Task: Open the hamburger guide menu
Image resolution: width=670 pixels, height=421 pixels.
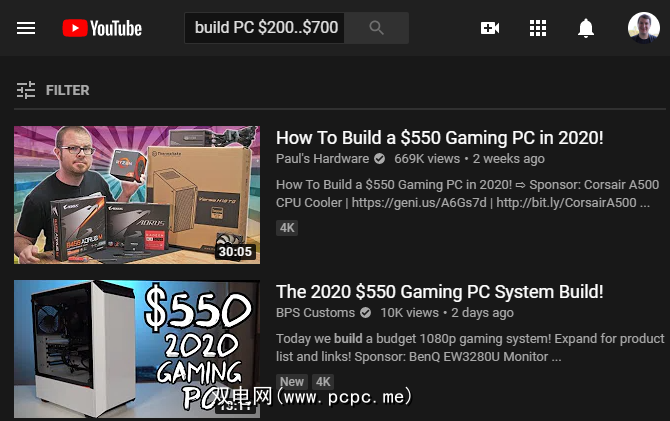Action: [26, 28]
